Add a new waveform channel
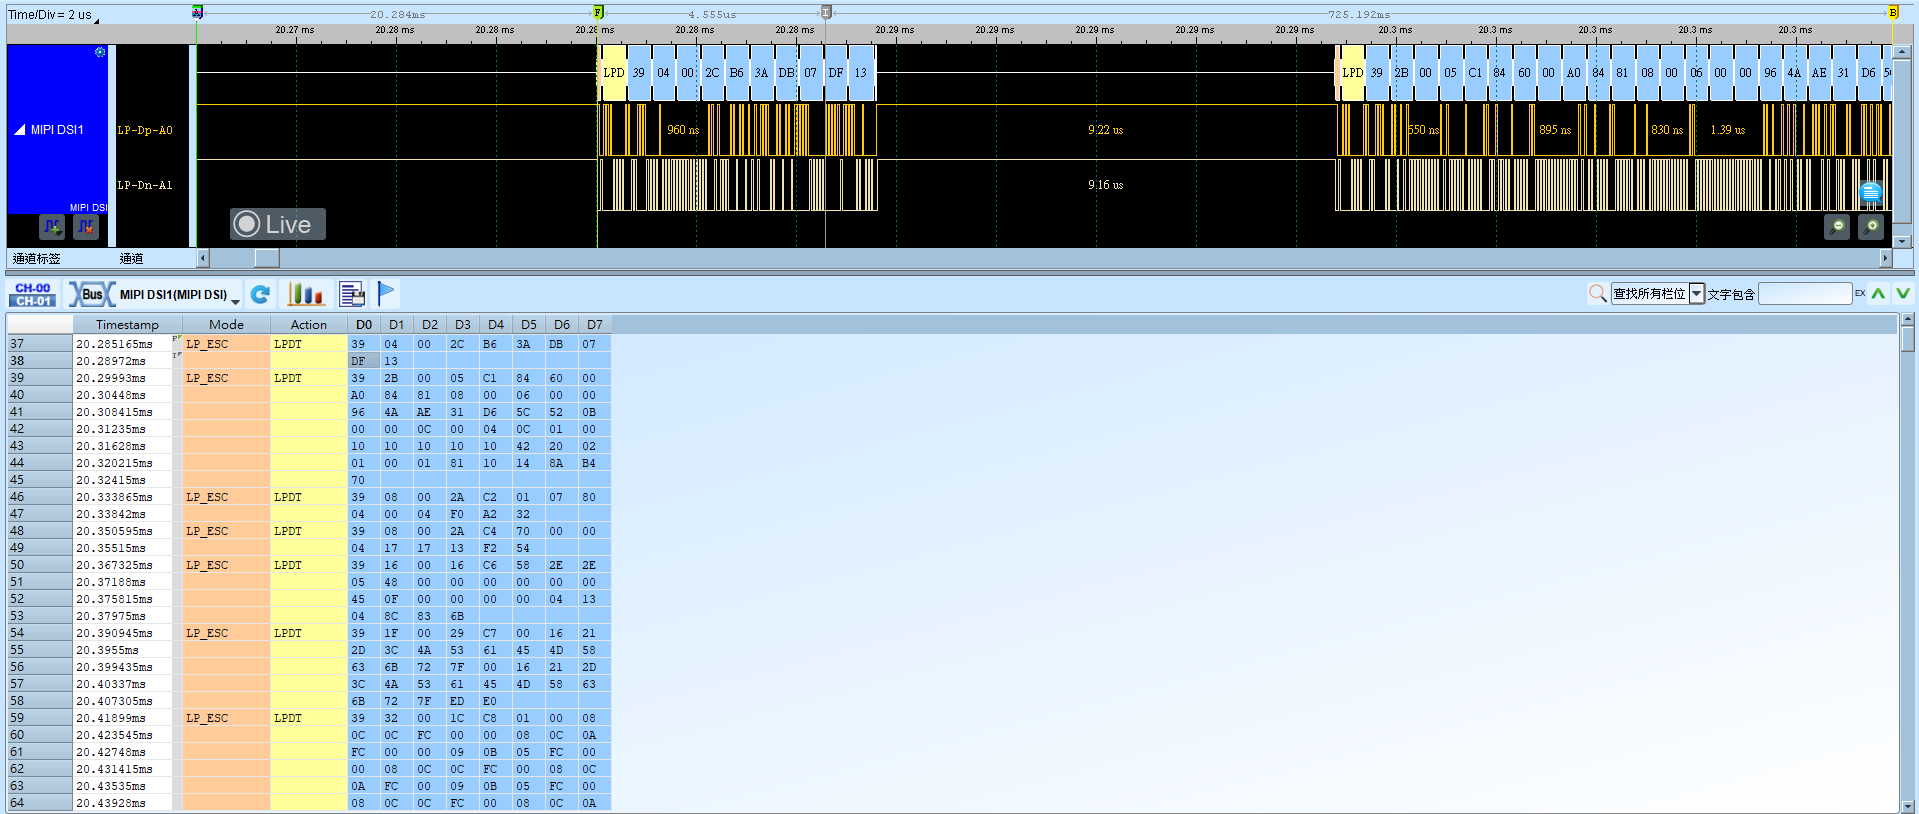 click(x=52, y=227)
